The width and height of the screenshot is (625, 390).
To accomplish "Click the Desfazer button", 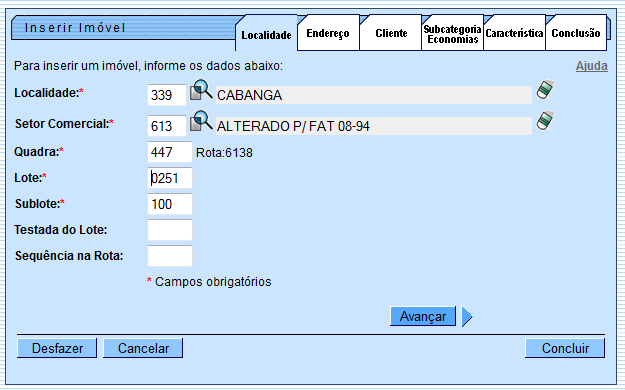I will pyautogui.click(x=57, y=348).
